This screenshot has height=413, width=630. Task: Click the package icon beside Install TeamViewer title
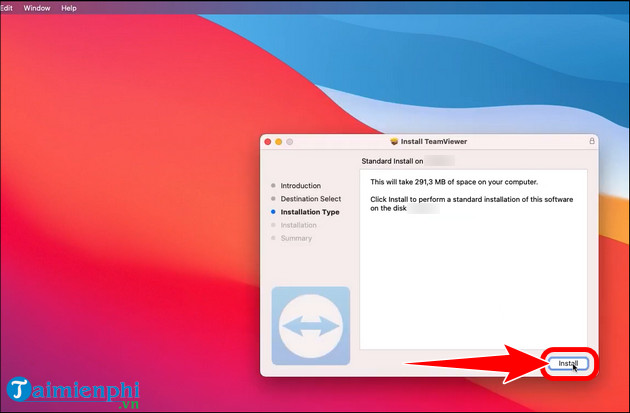click(394, 141)
